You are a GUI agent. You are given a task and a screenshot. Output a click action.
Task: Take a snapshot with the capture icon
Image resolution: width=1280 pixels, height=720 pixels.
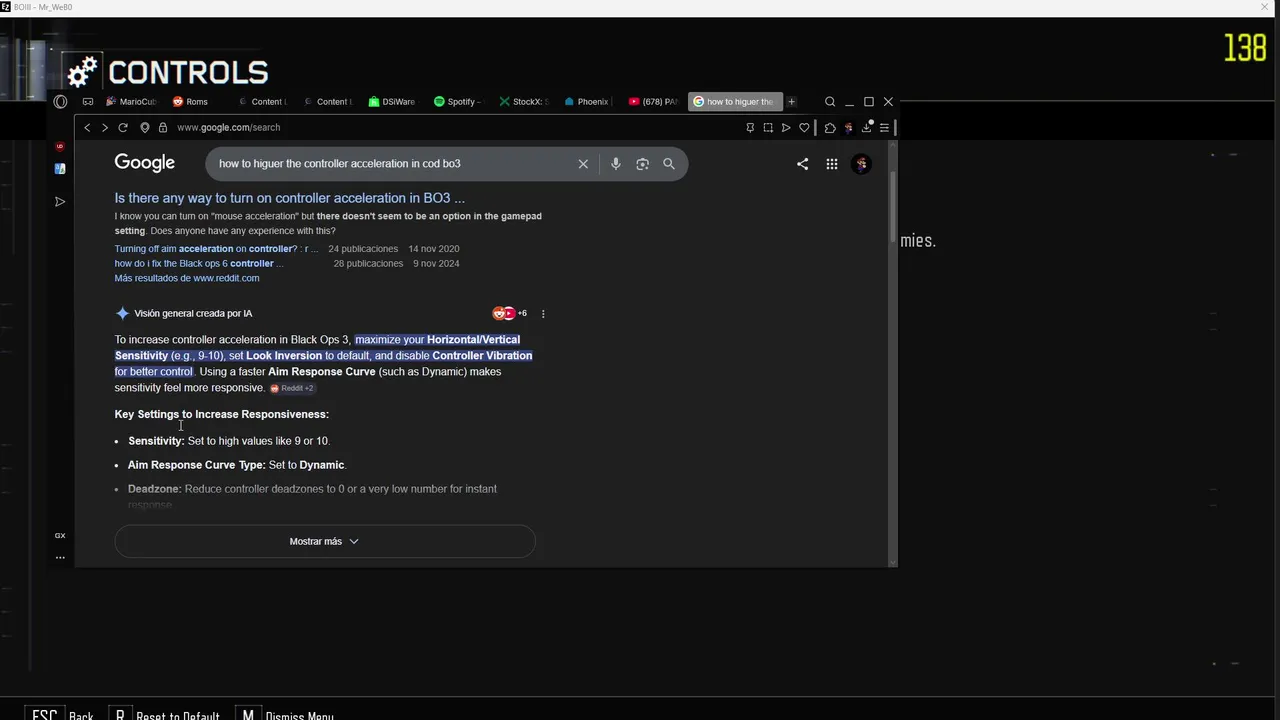tap(768, 128)
